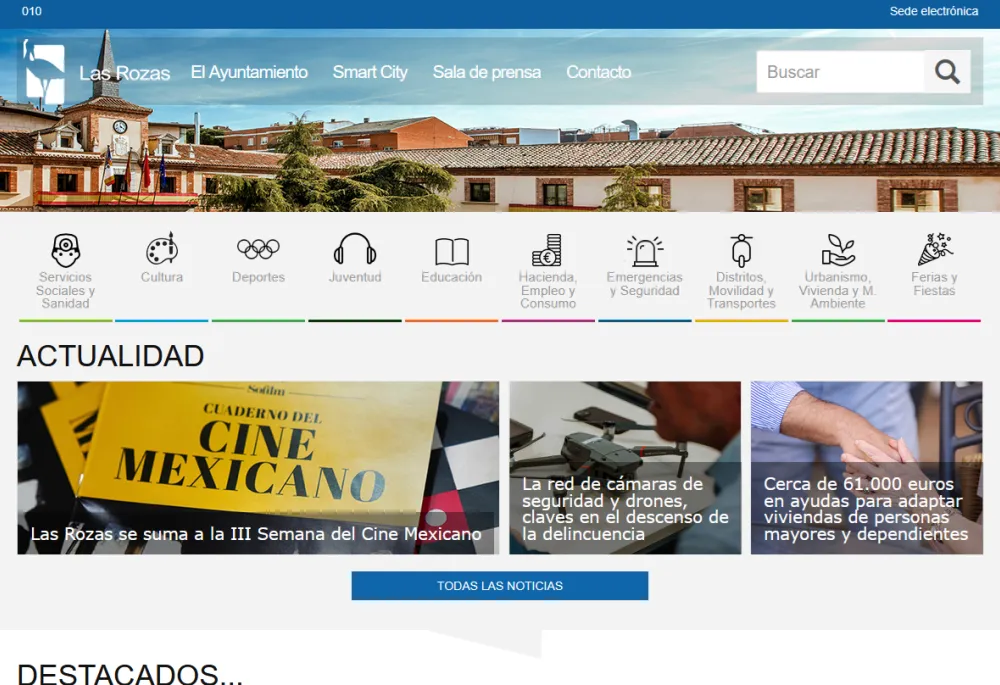The image size is (1000, 685).
Task: Open the Contacto menu item
Action: [x=599, y=72]
